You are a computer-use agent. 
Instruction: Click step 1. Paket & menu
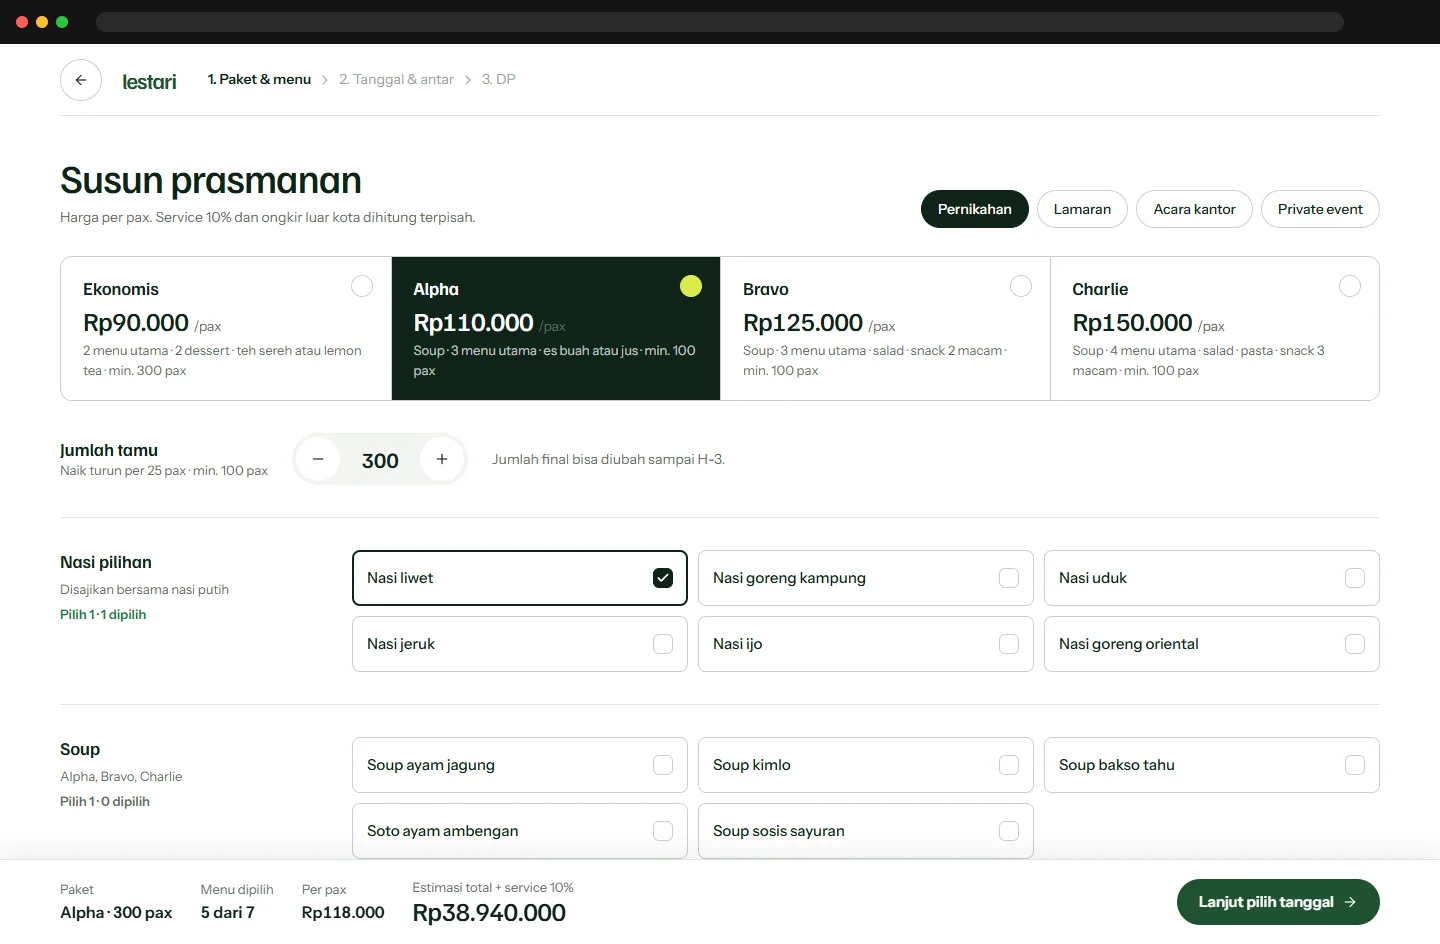tap(259, 79)
